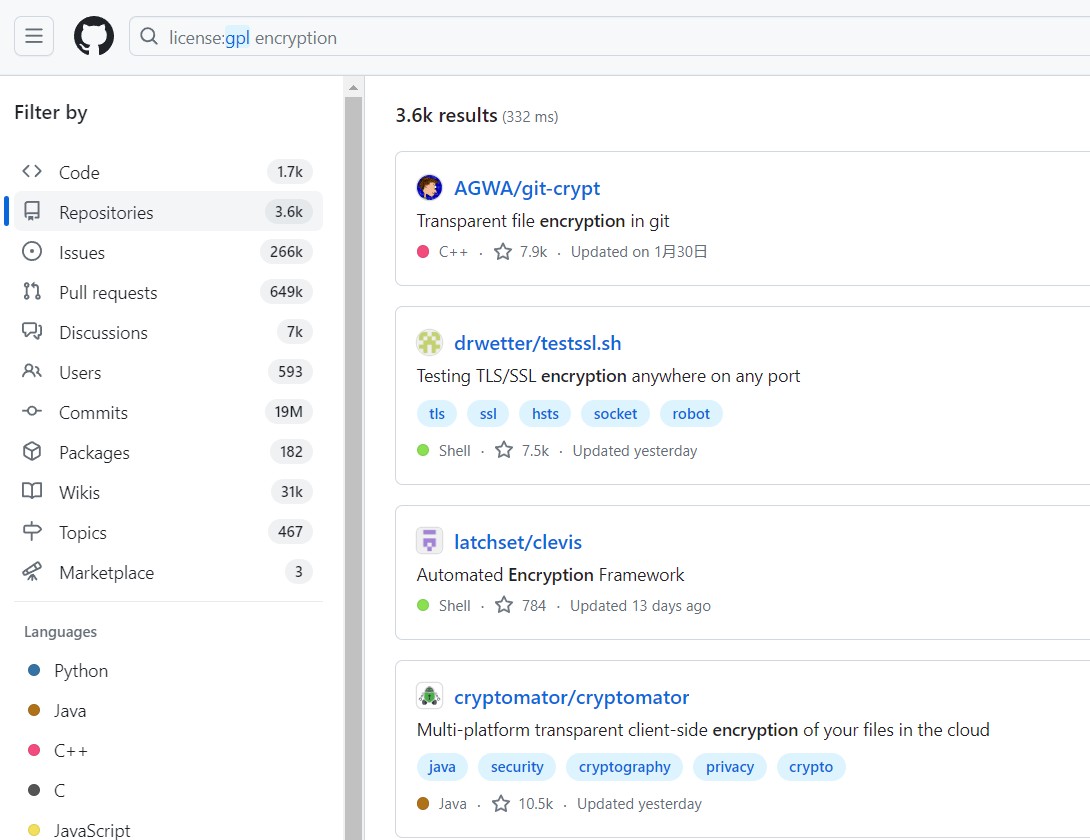1090x840 pixels.
Task: Filter results by Wikis
Action: [x=168, y=492]
